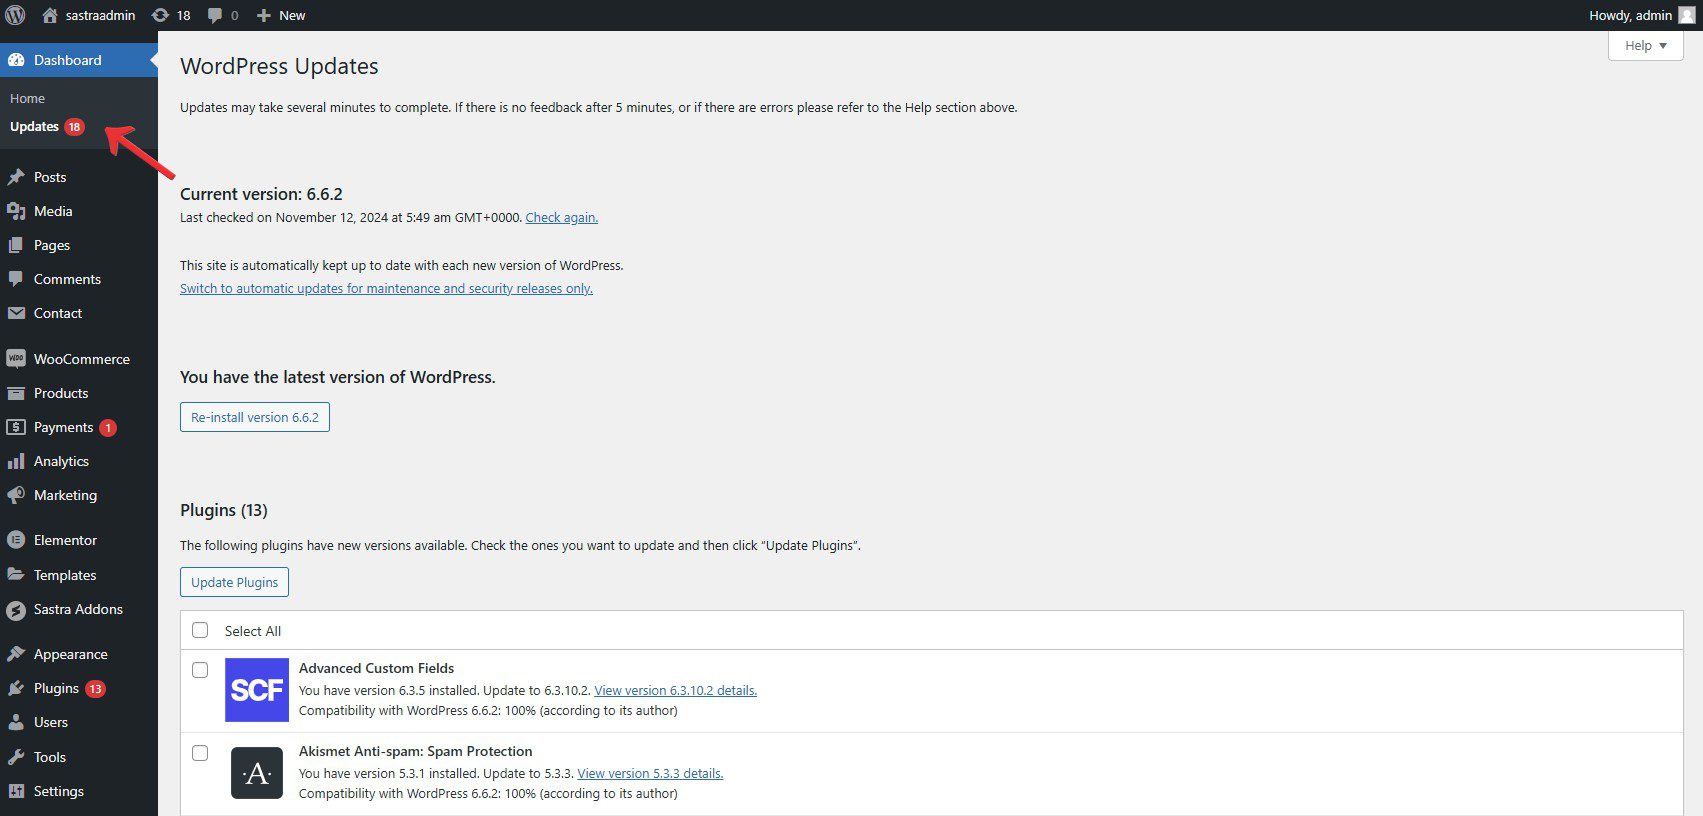The height and width of the screenshot is (816, 1703).
Task: Click the Plugins 13 count badge
Action: 95,688
